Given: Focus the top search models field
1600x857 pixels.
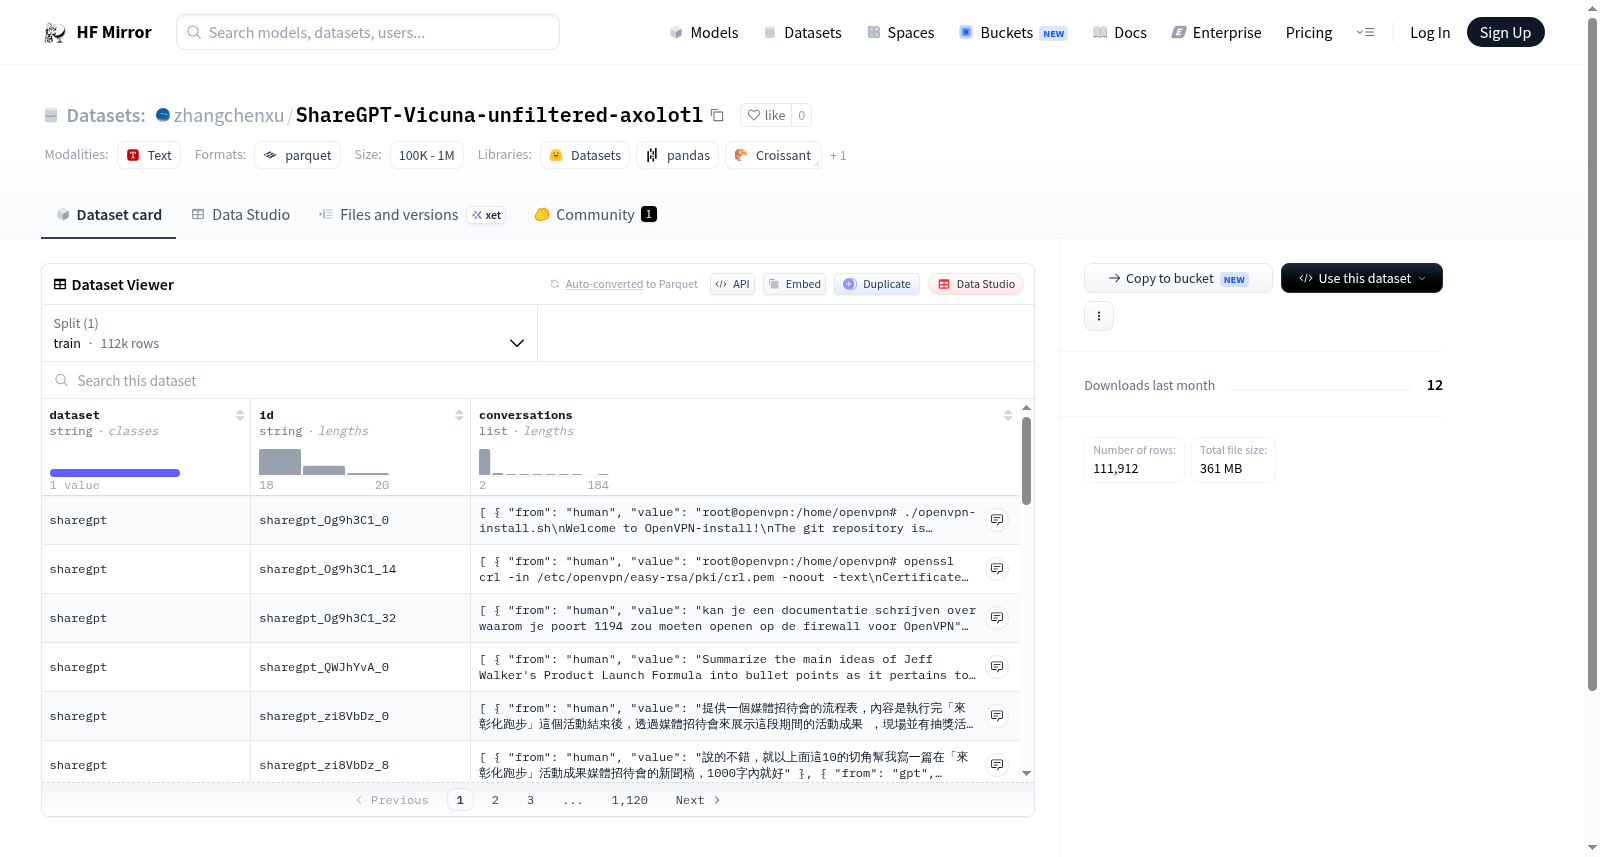Looking at the screenshot, I should 368,32.
